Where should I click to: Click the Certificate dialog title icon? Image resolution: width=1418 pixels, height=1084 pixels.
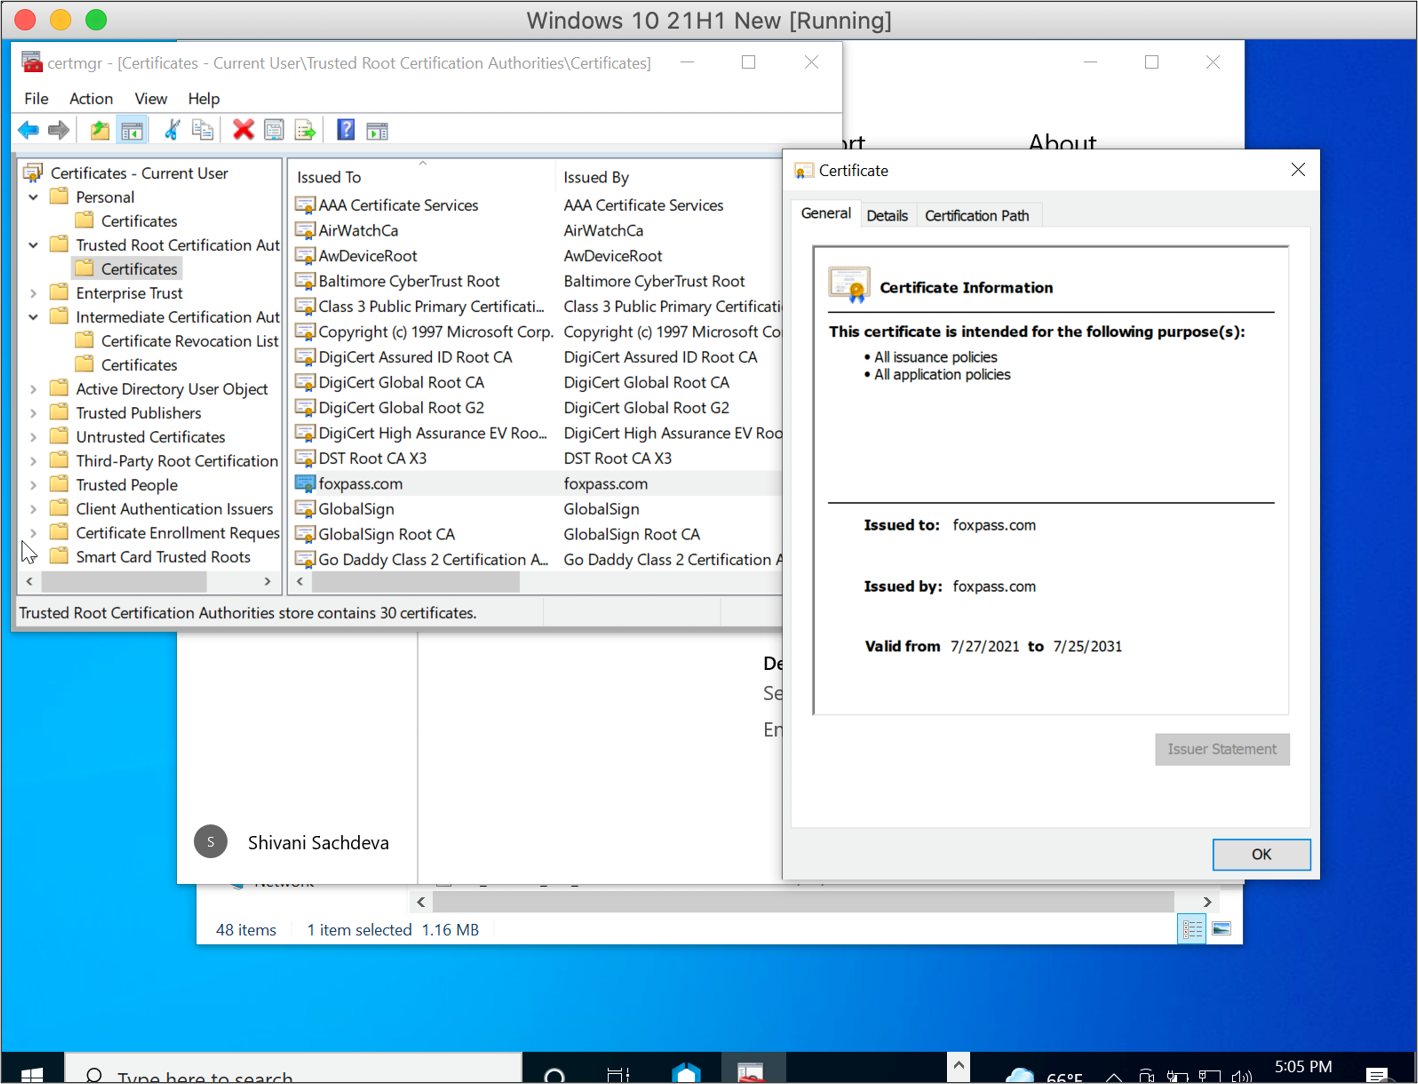pos(804,171)
